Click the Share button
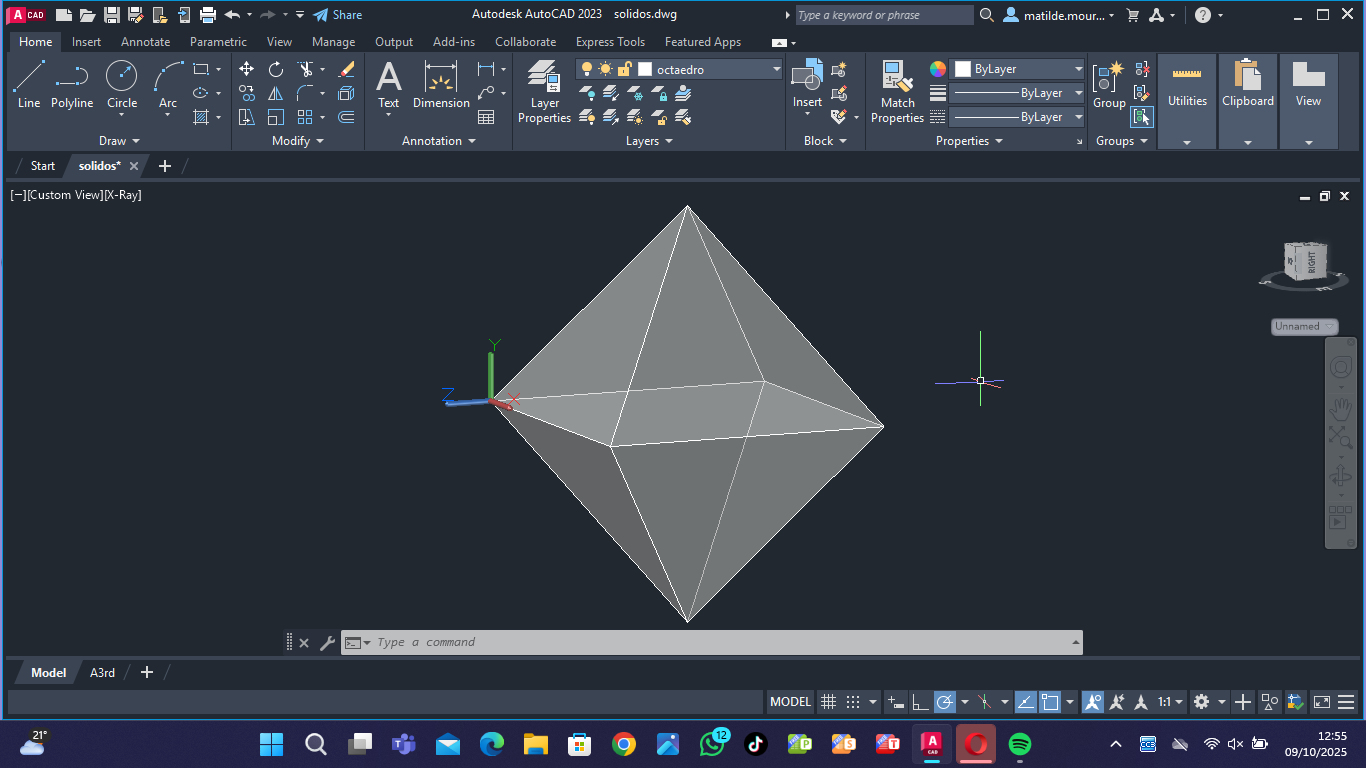1366x768 pixels. point(337,15)
